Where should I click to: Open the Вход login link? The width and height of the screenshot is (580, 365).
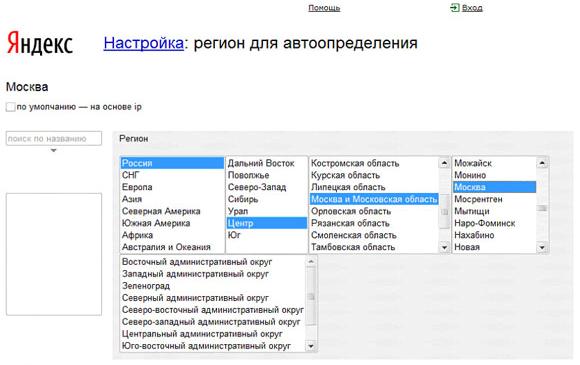(472, 8)
